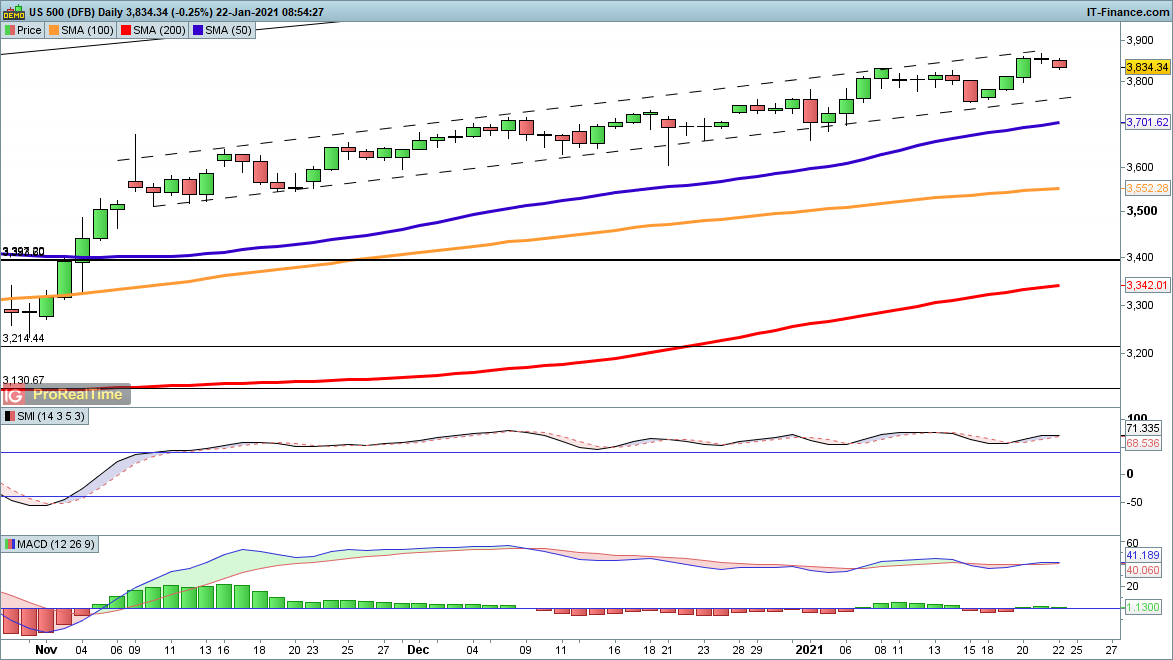Open the IT-Finance.com link
Image resolution: width=1173 pixels, height=660 pixels.
point(1128,11)
